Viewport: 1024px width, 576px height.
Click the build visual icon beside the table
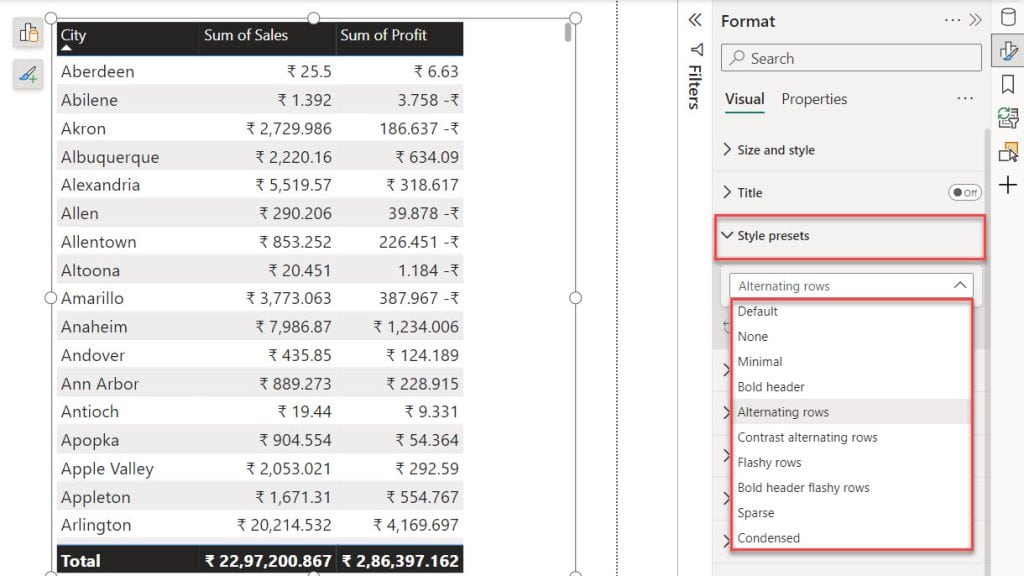point(28,33)
